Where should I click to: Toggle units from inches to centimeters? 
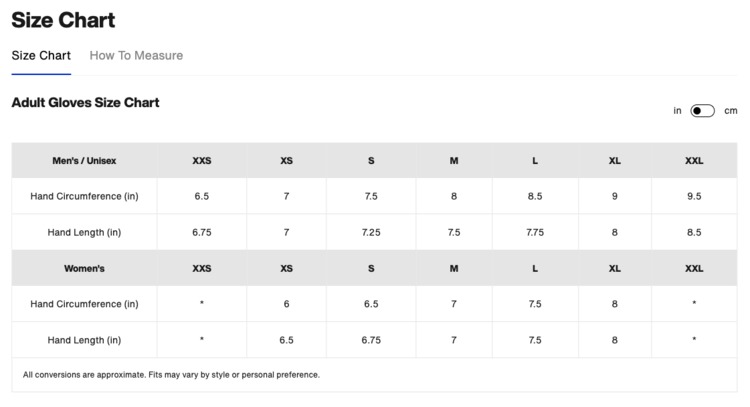coord(702,111)
